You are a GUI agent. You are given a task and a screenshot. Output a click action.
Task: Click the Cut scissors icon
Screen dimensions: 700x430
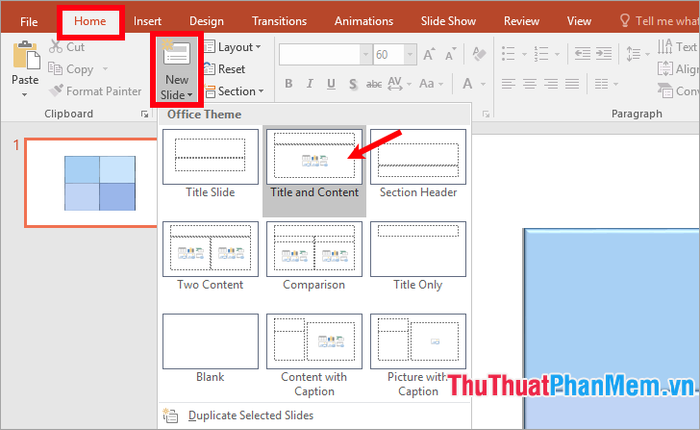pyautogui.click(x=56, y=47)
